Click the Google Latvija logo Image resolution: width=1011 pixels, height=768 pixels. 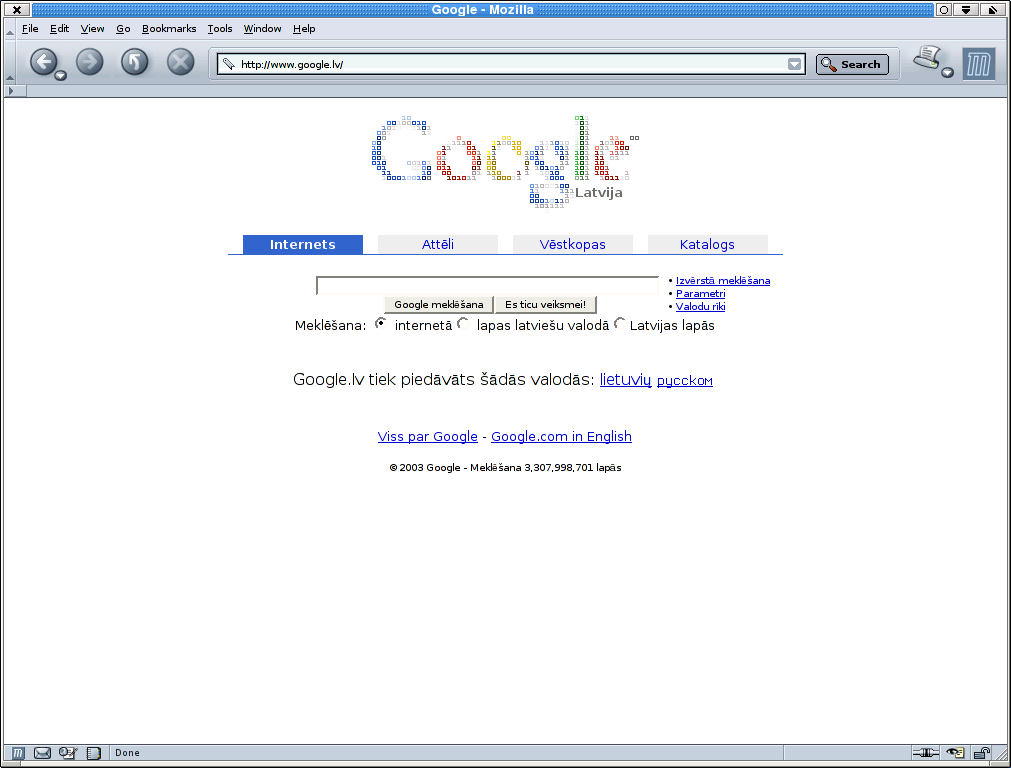click(506, 161)
